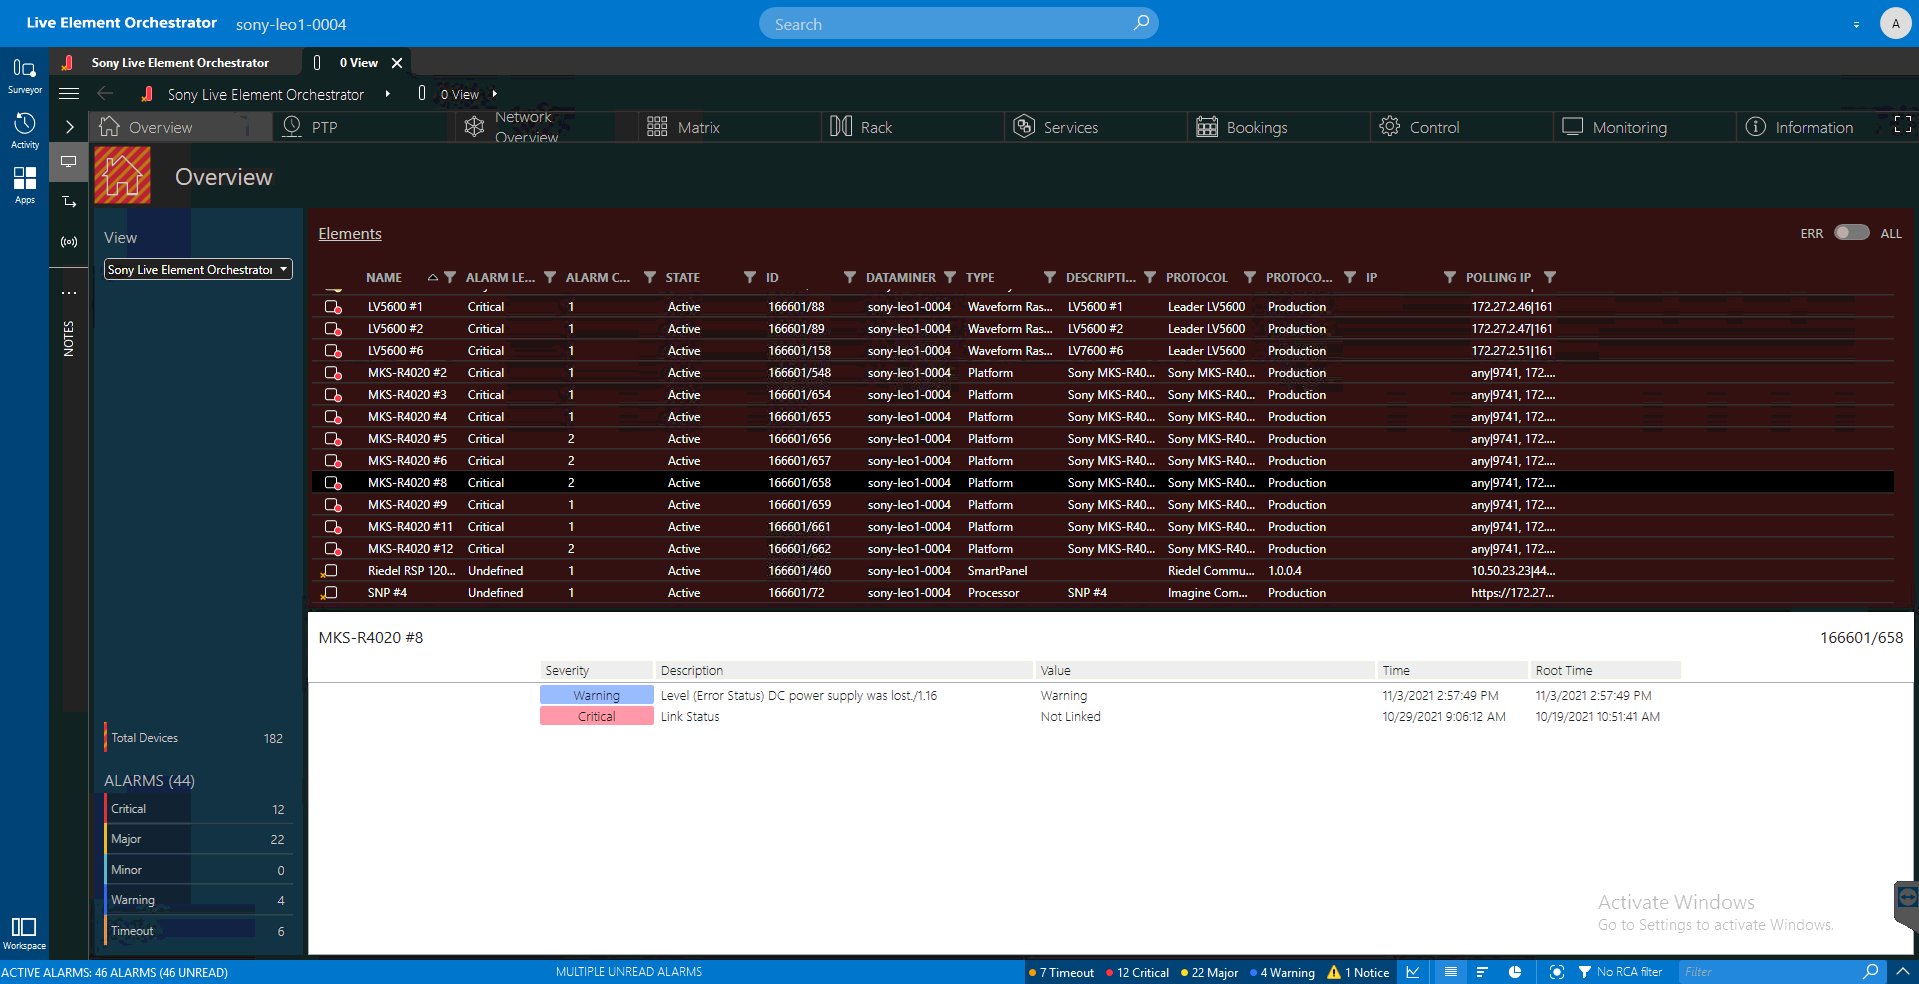1919x984 pixels.
Task: Click the help chat icon on the right edge
Action: click(1907, 898)
